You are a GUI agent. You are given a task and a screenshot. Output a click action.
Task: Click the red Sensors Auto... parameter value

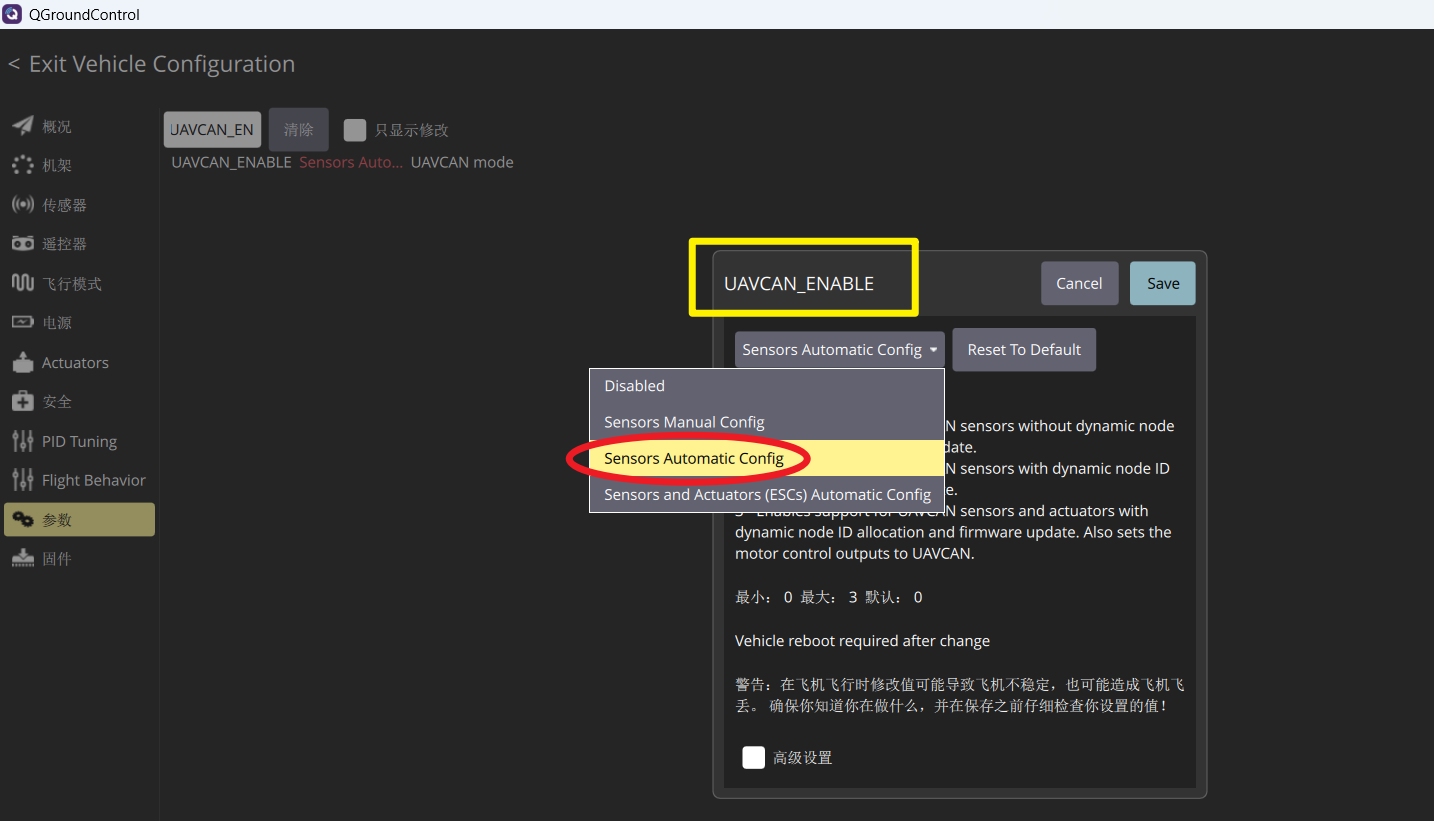[351, 162]
